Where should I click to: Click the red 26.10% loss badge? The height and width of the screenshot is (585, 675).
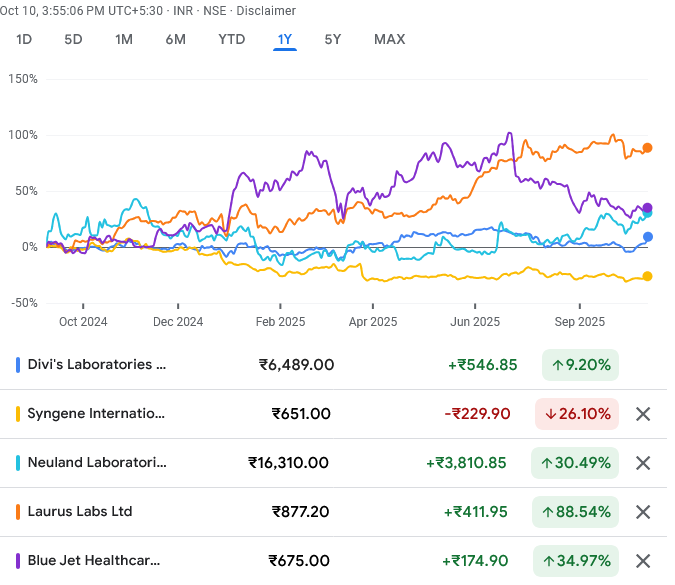tap(575, 414)
